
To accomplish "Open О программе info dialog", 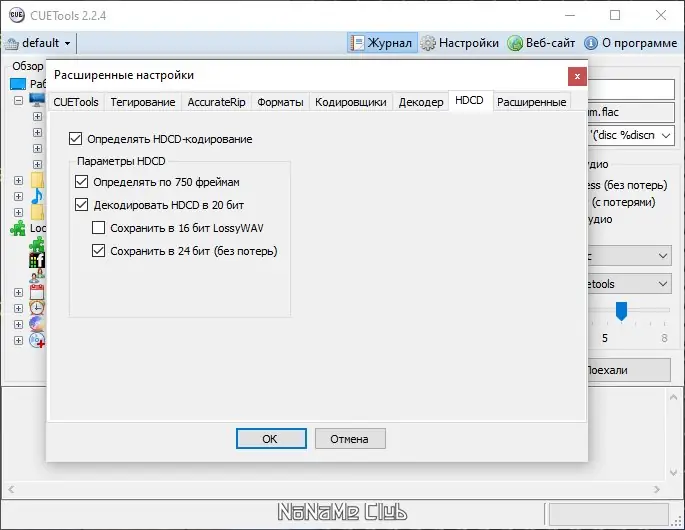I will click(630, 43).
